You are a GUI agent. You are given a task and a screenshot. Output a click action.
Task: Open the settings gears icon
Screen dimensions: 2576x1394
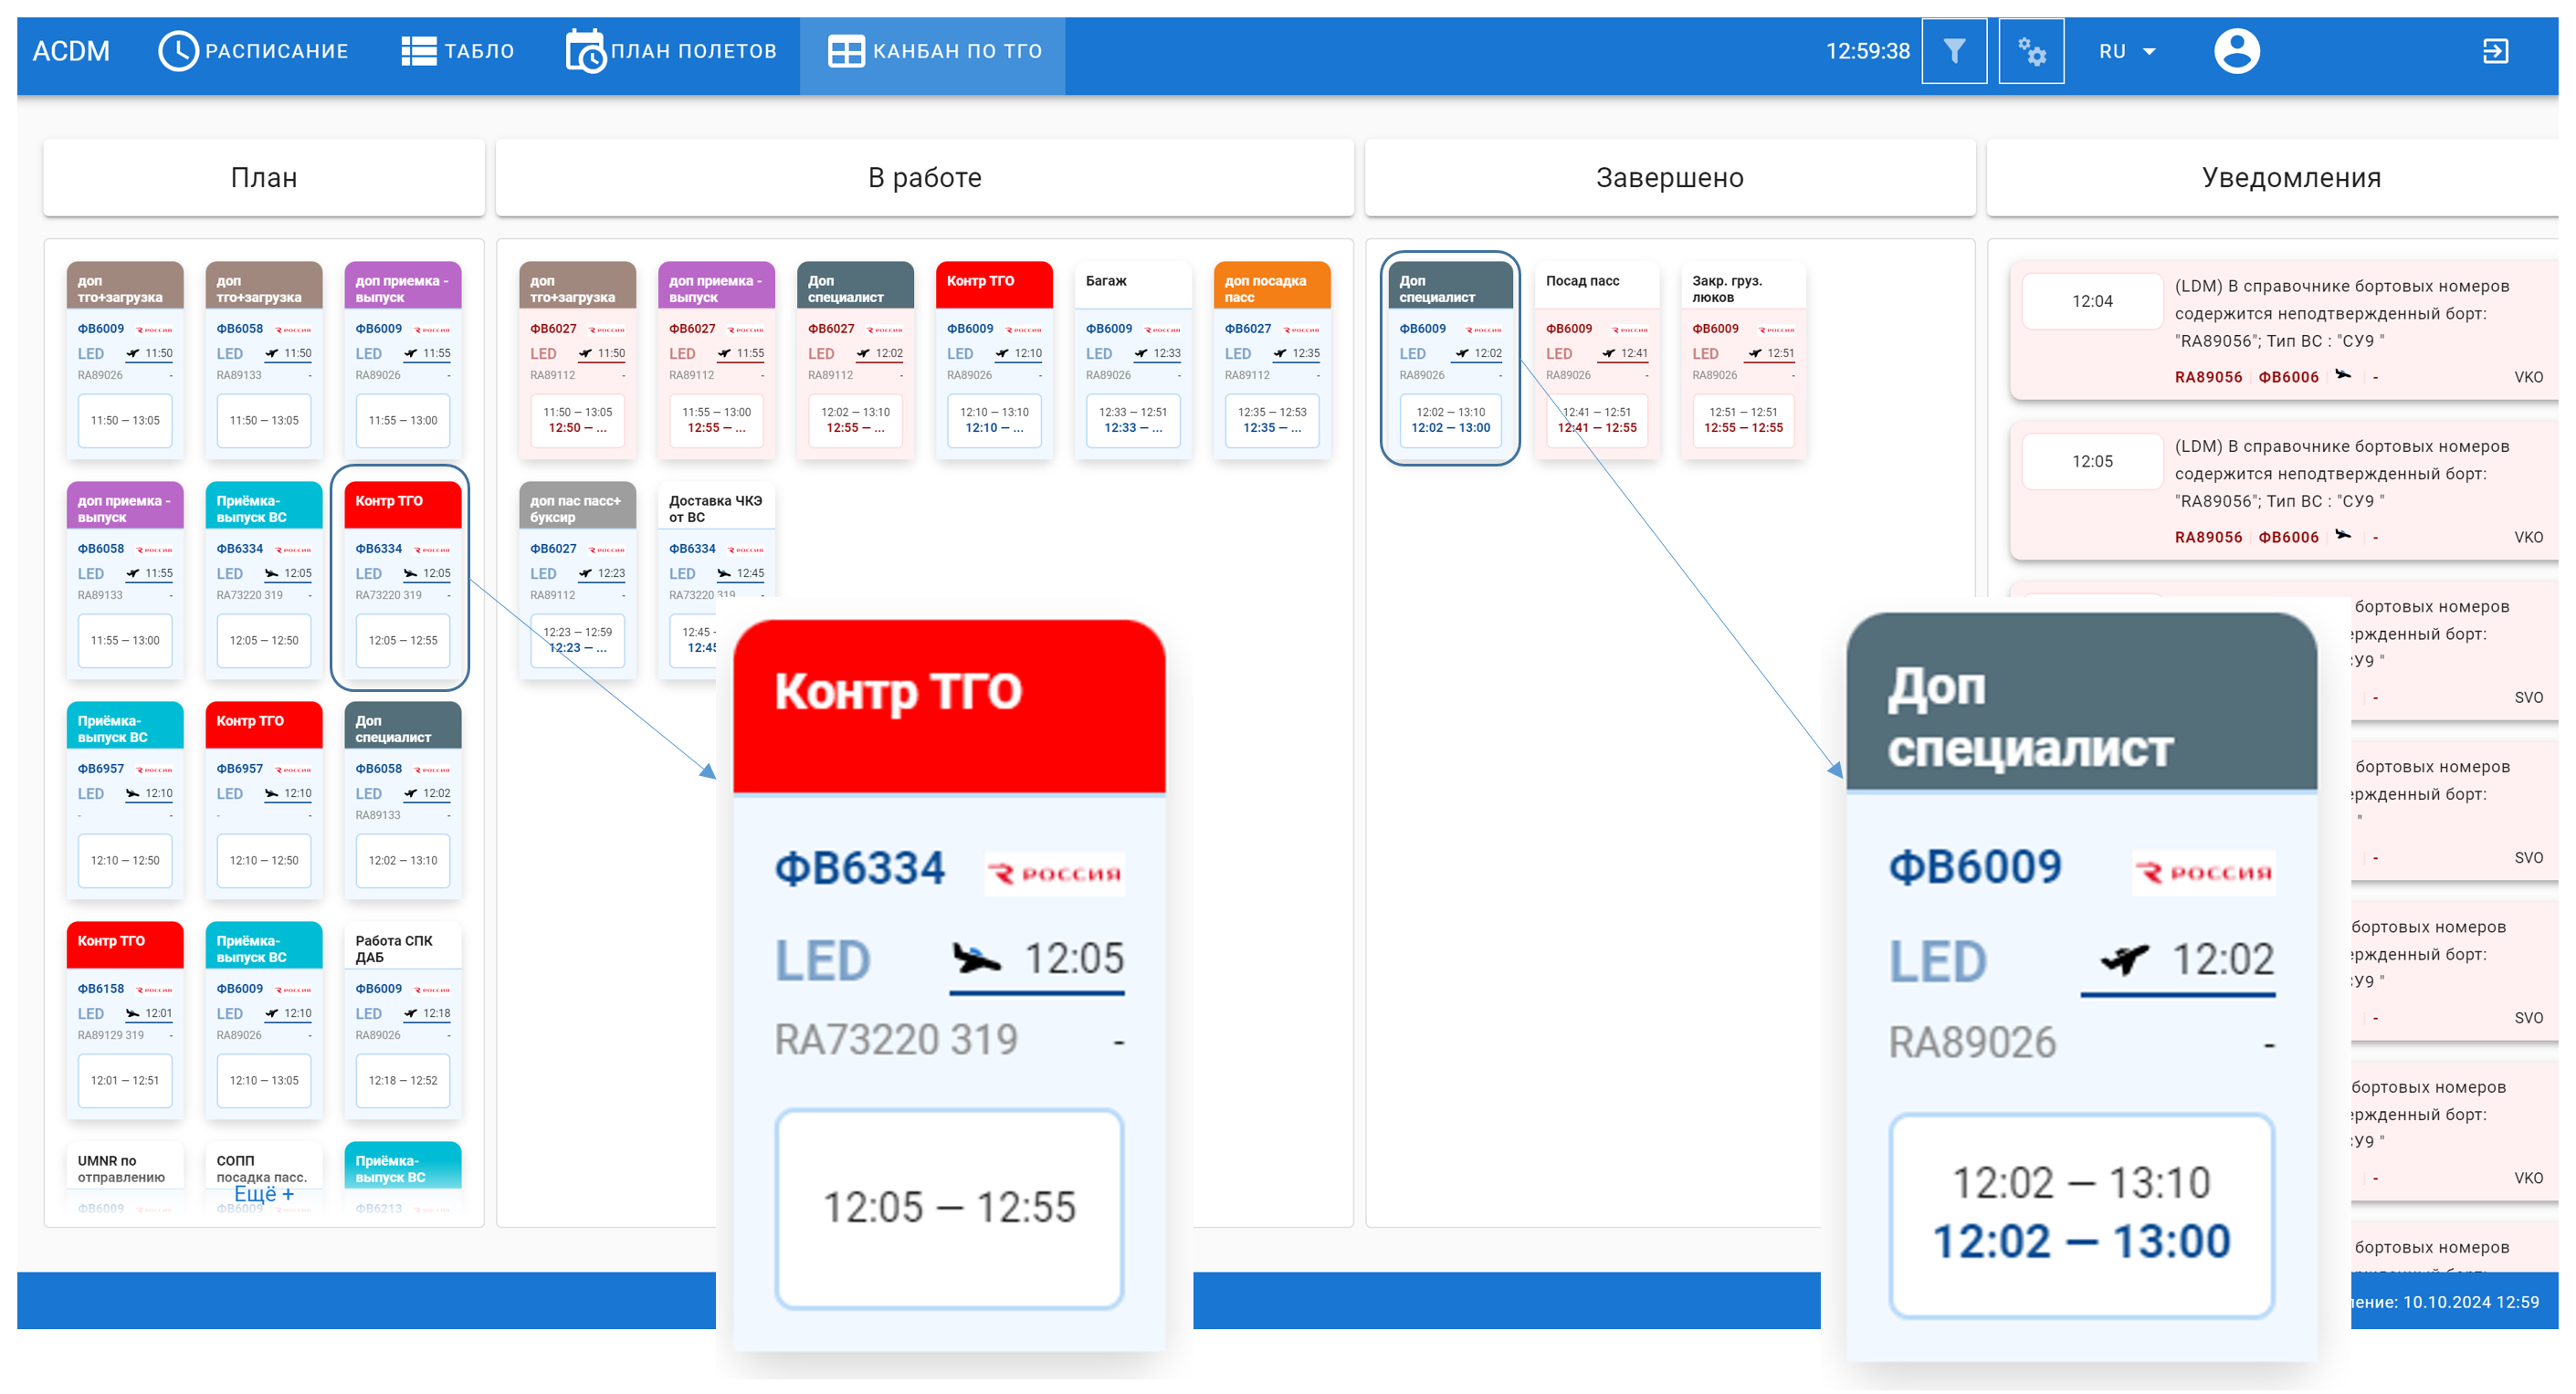click(x=2031, y=51)
